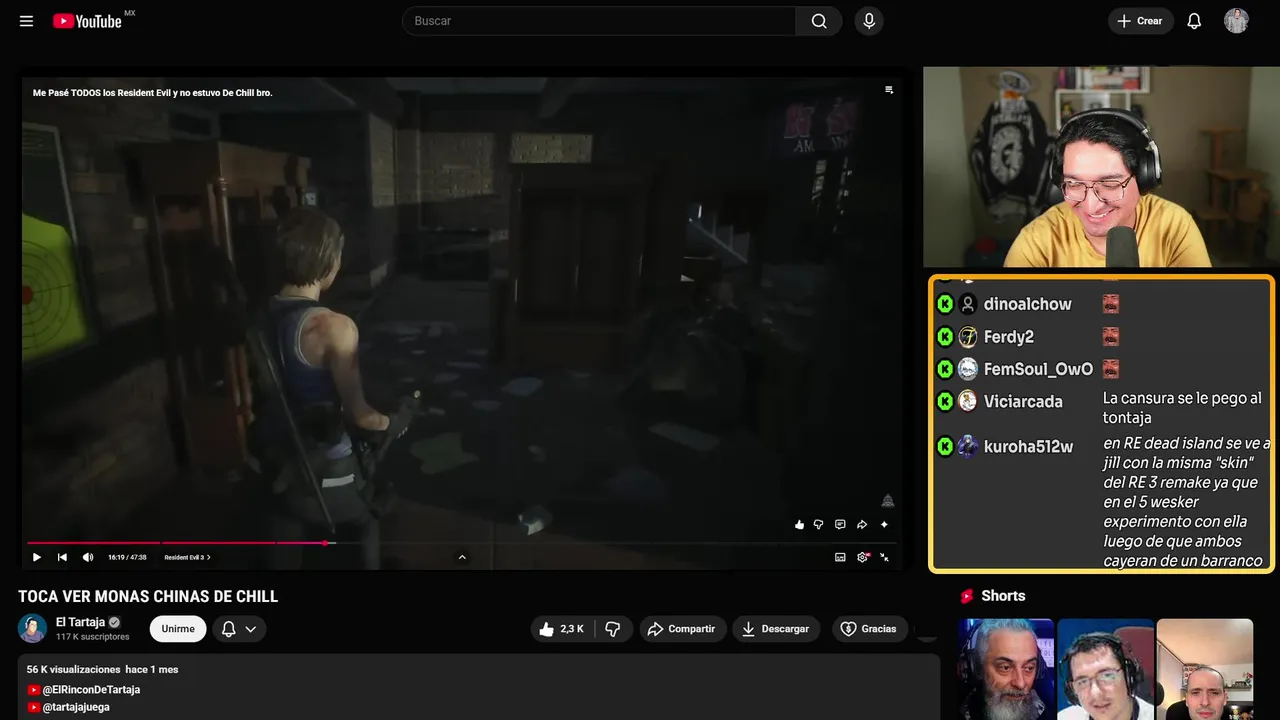Like the video with 2,3 K thumbs-up
The width and height of the screenshot is (1280, 720).
click(562, 629)
